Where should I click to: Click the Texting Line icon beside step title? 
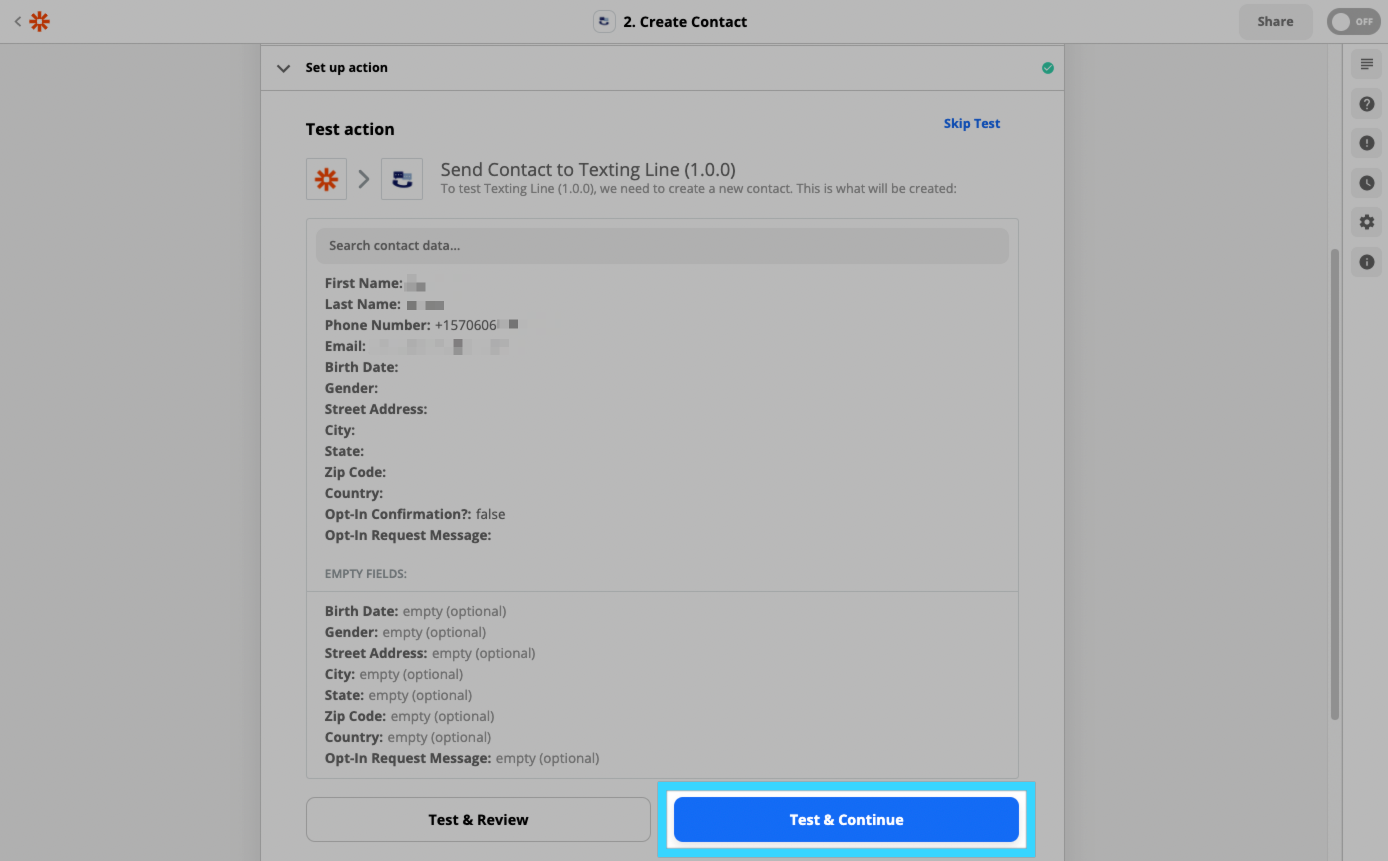(x=604, y=21)
